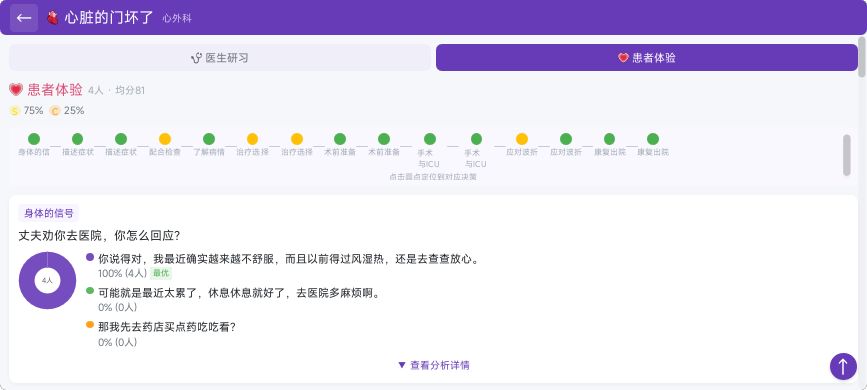
Task: Click the scroll-to-top arrow button
Action: 843,366
